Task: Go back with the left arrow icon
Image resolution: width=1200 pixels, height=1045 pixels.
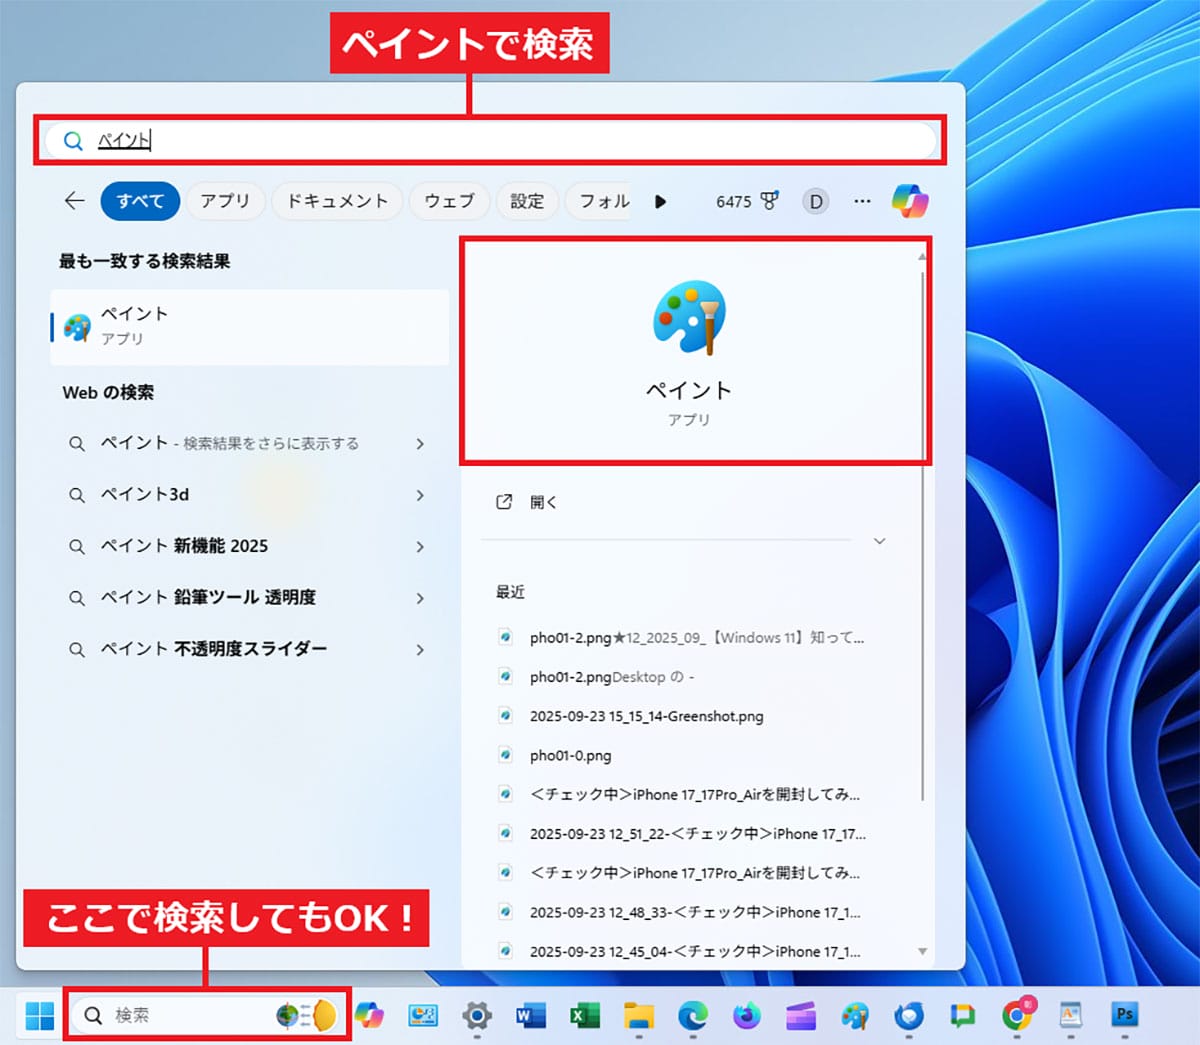Action: [x=74, y=201]
